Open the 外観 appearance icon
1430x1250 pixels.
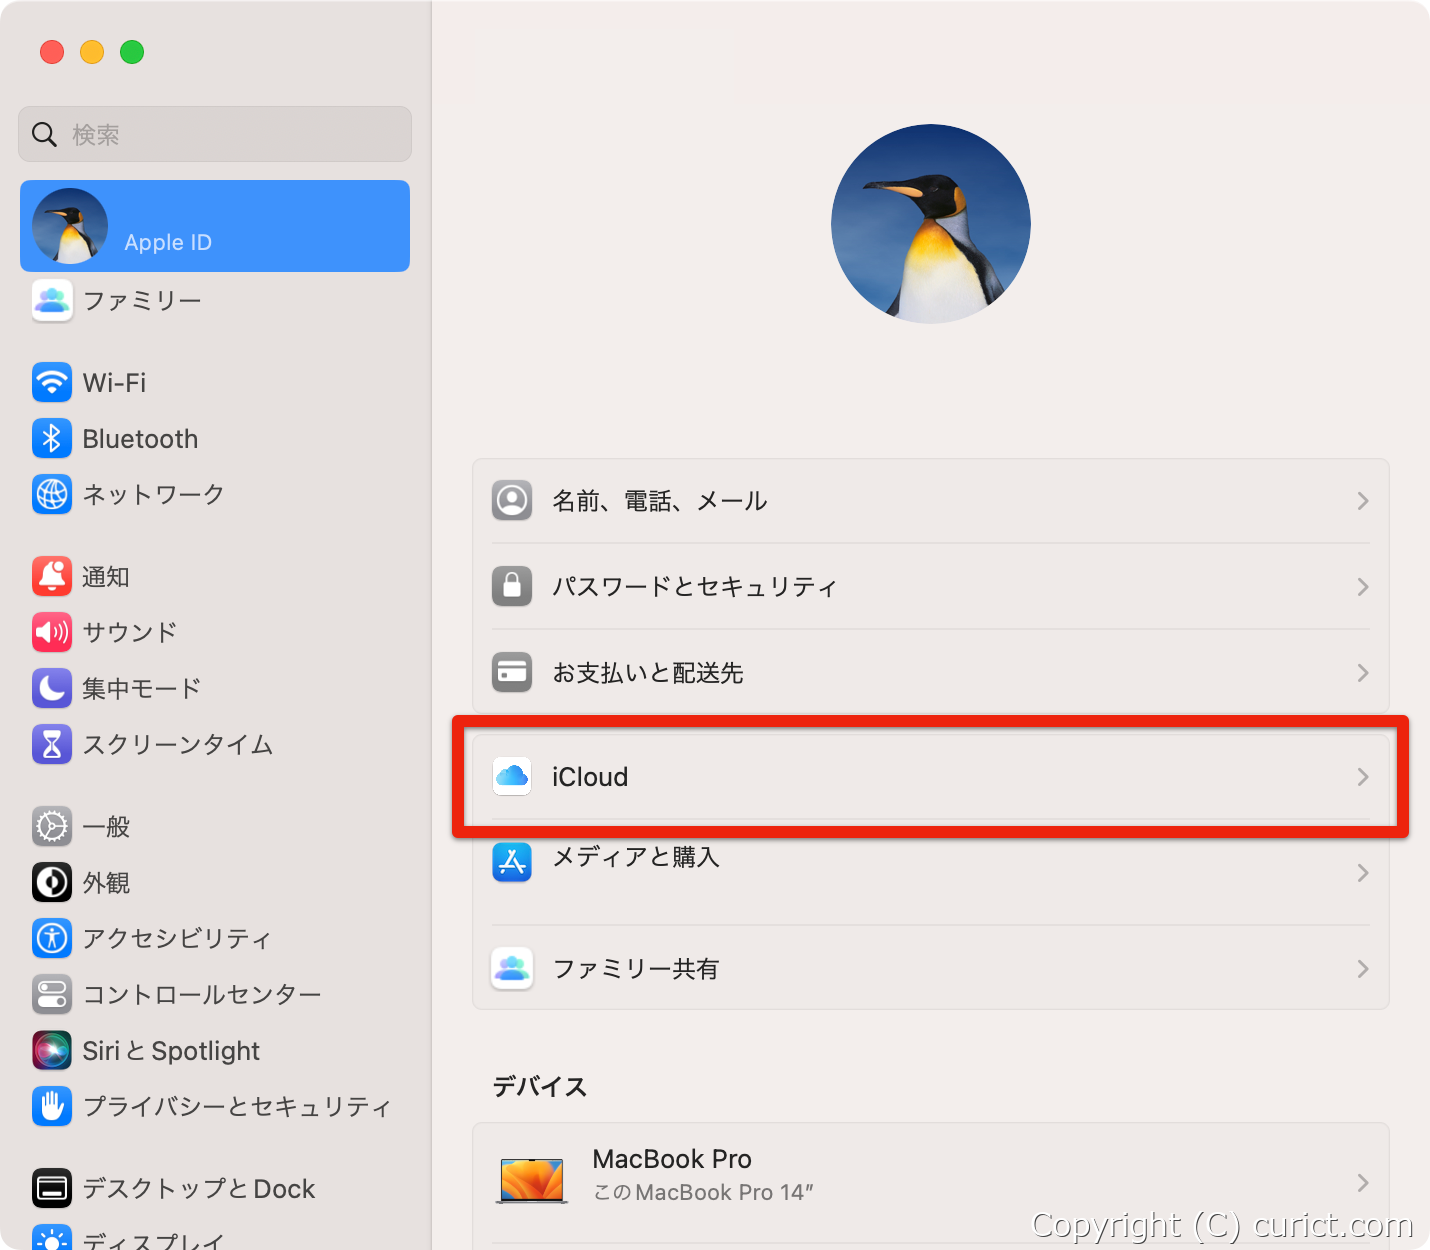(x=52, y=882)
